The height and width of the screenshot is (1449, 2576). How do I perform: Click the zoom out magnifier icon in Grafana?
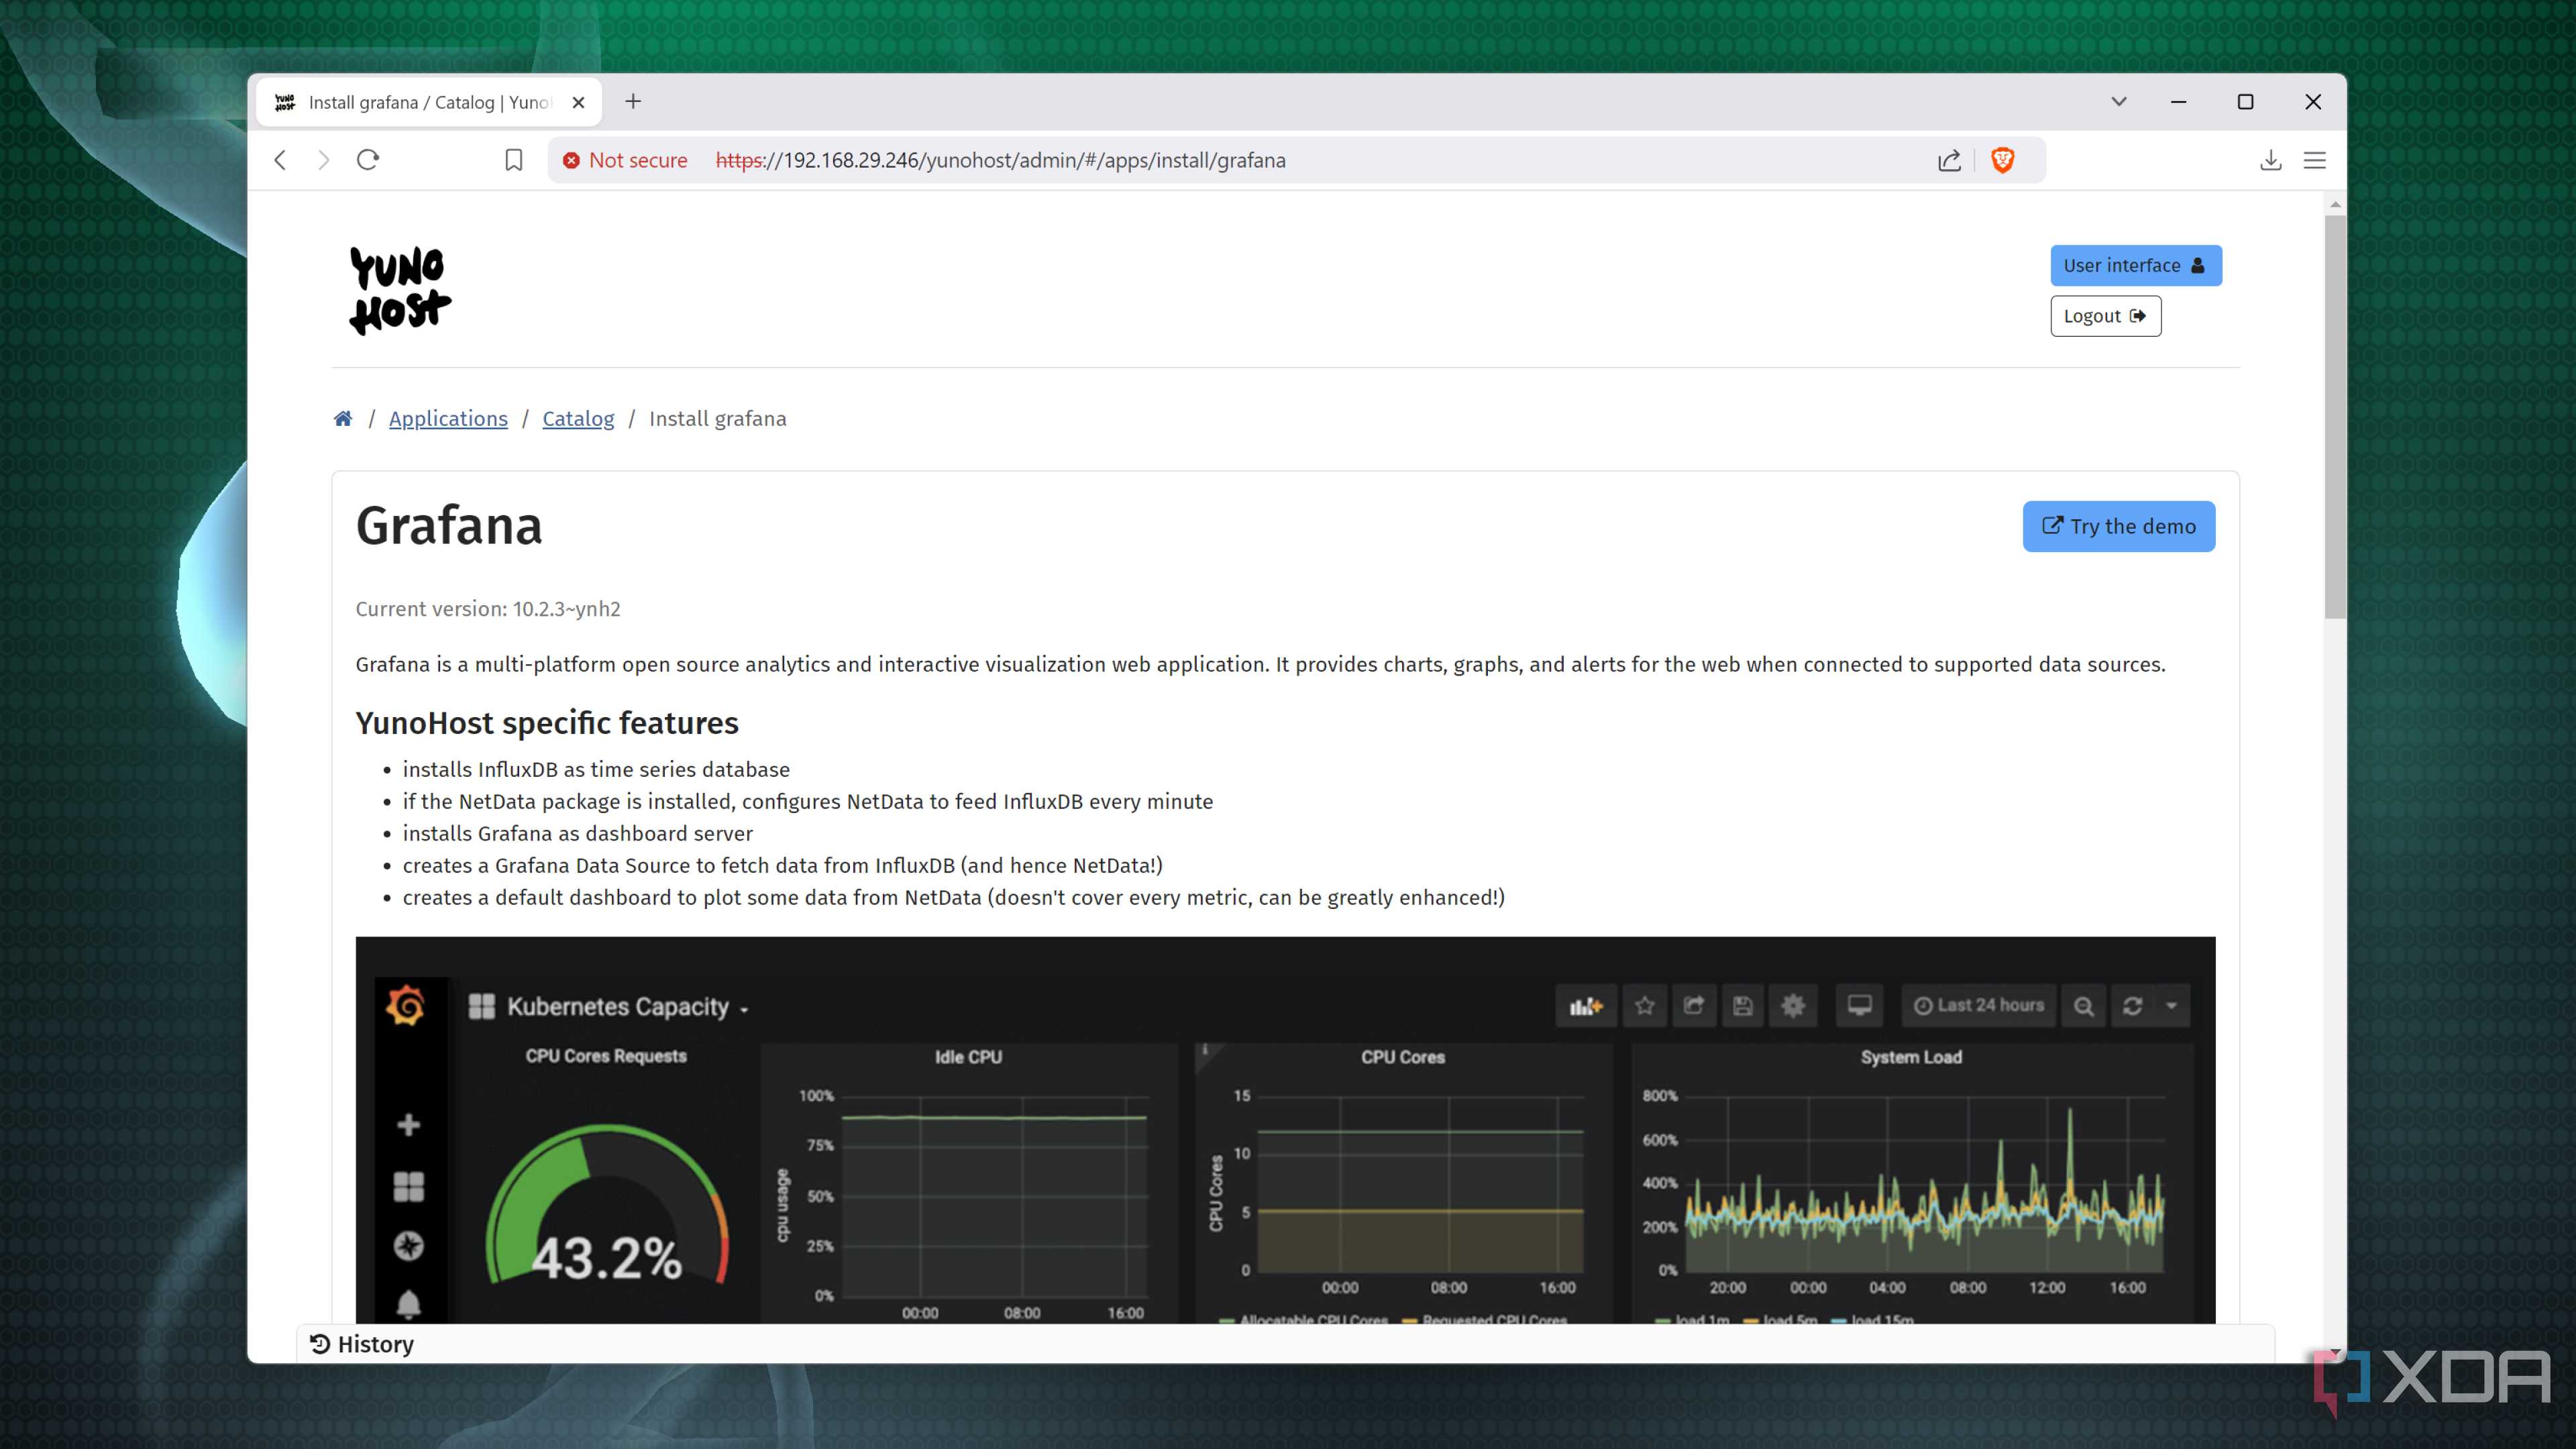coord(2083,1005)
